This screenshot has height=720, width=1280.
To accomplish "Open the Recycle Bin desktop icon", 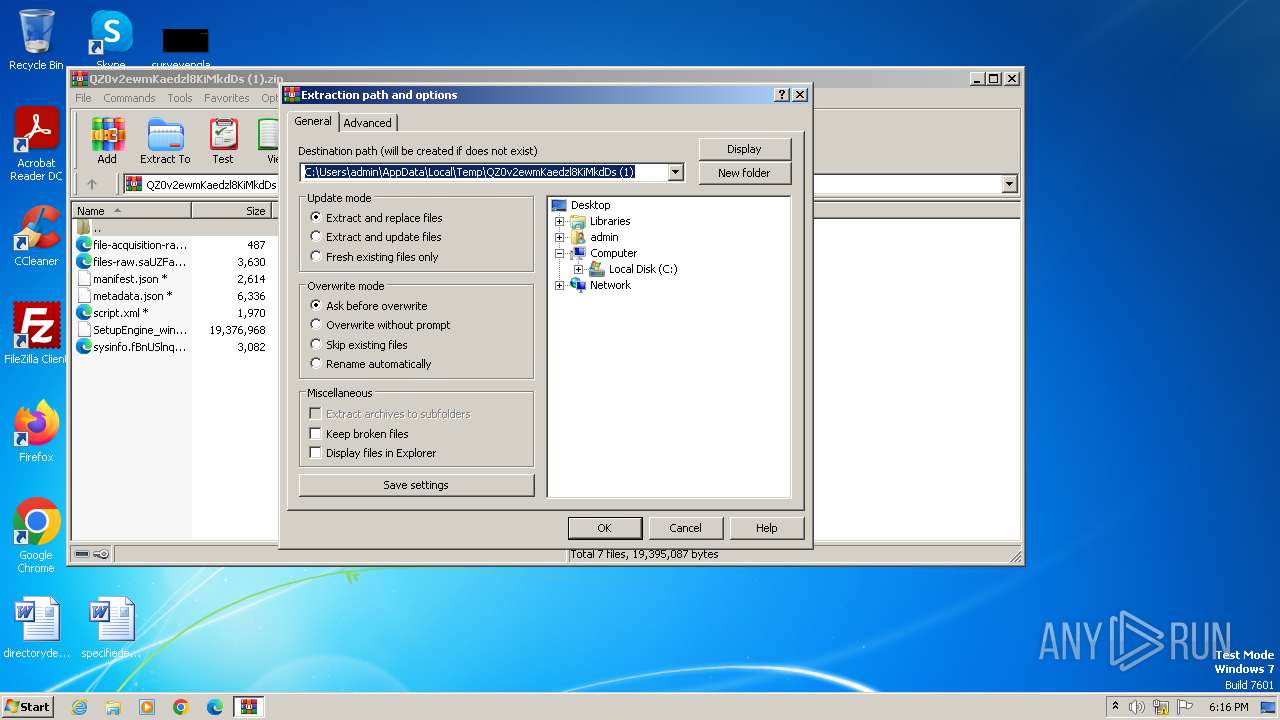I will tap(36, 40).
